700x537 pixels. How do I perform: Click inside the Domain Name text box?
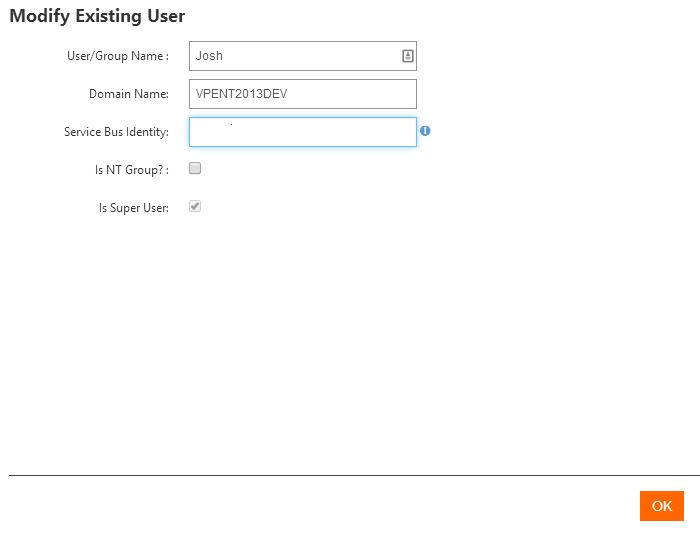click(302, 94)
